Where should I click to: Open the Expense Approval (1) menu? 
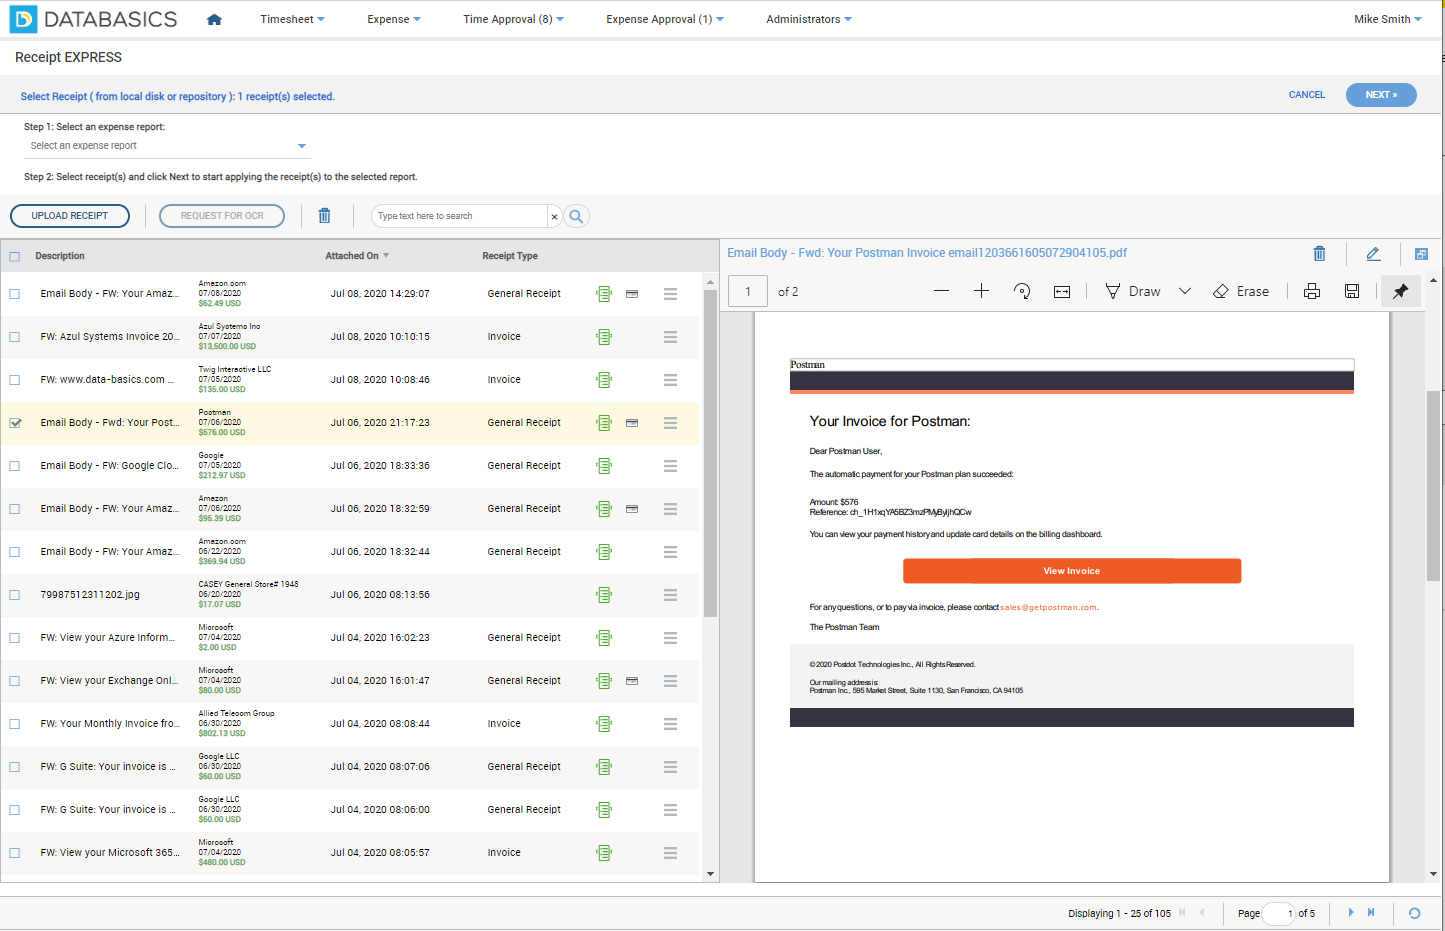point(665,19)
